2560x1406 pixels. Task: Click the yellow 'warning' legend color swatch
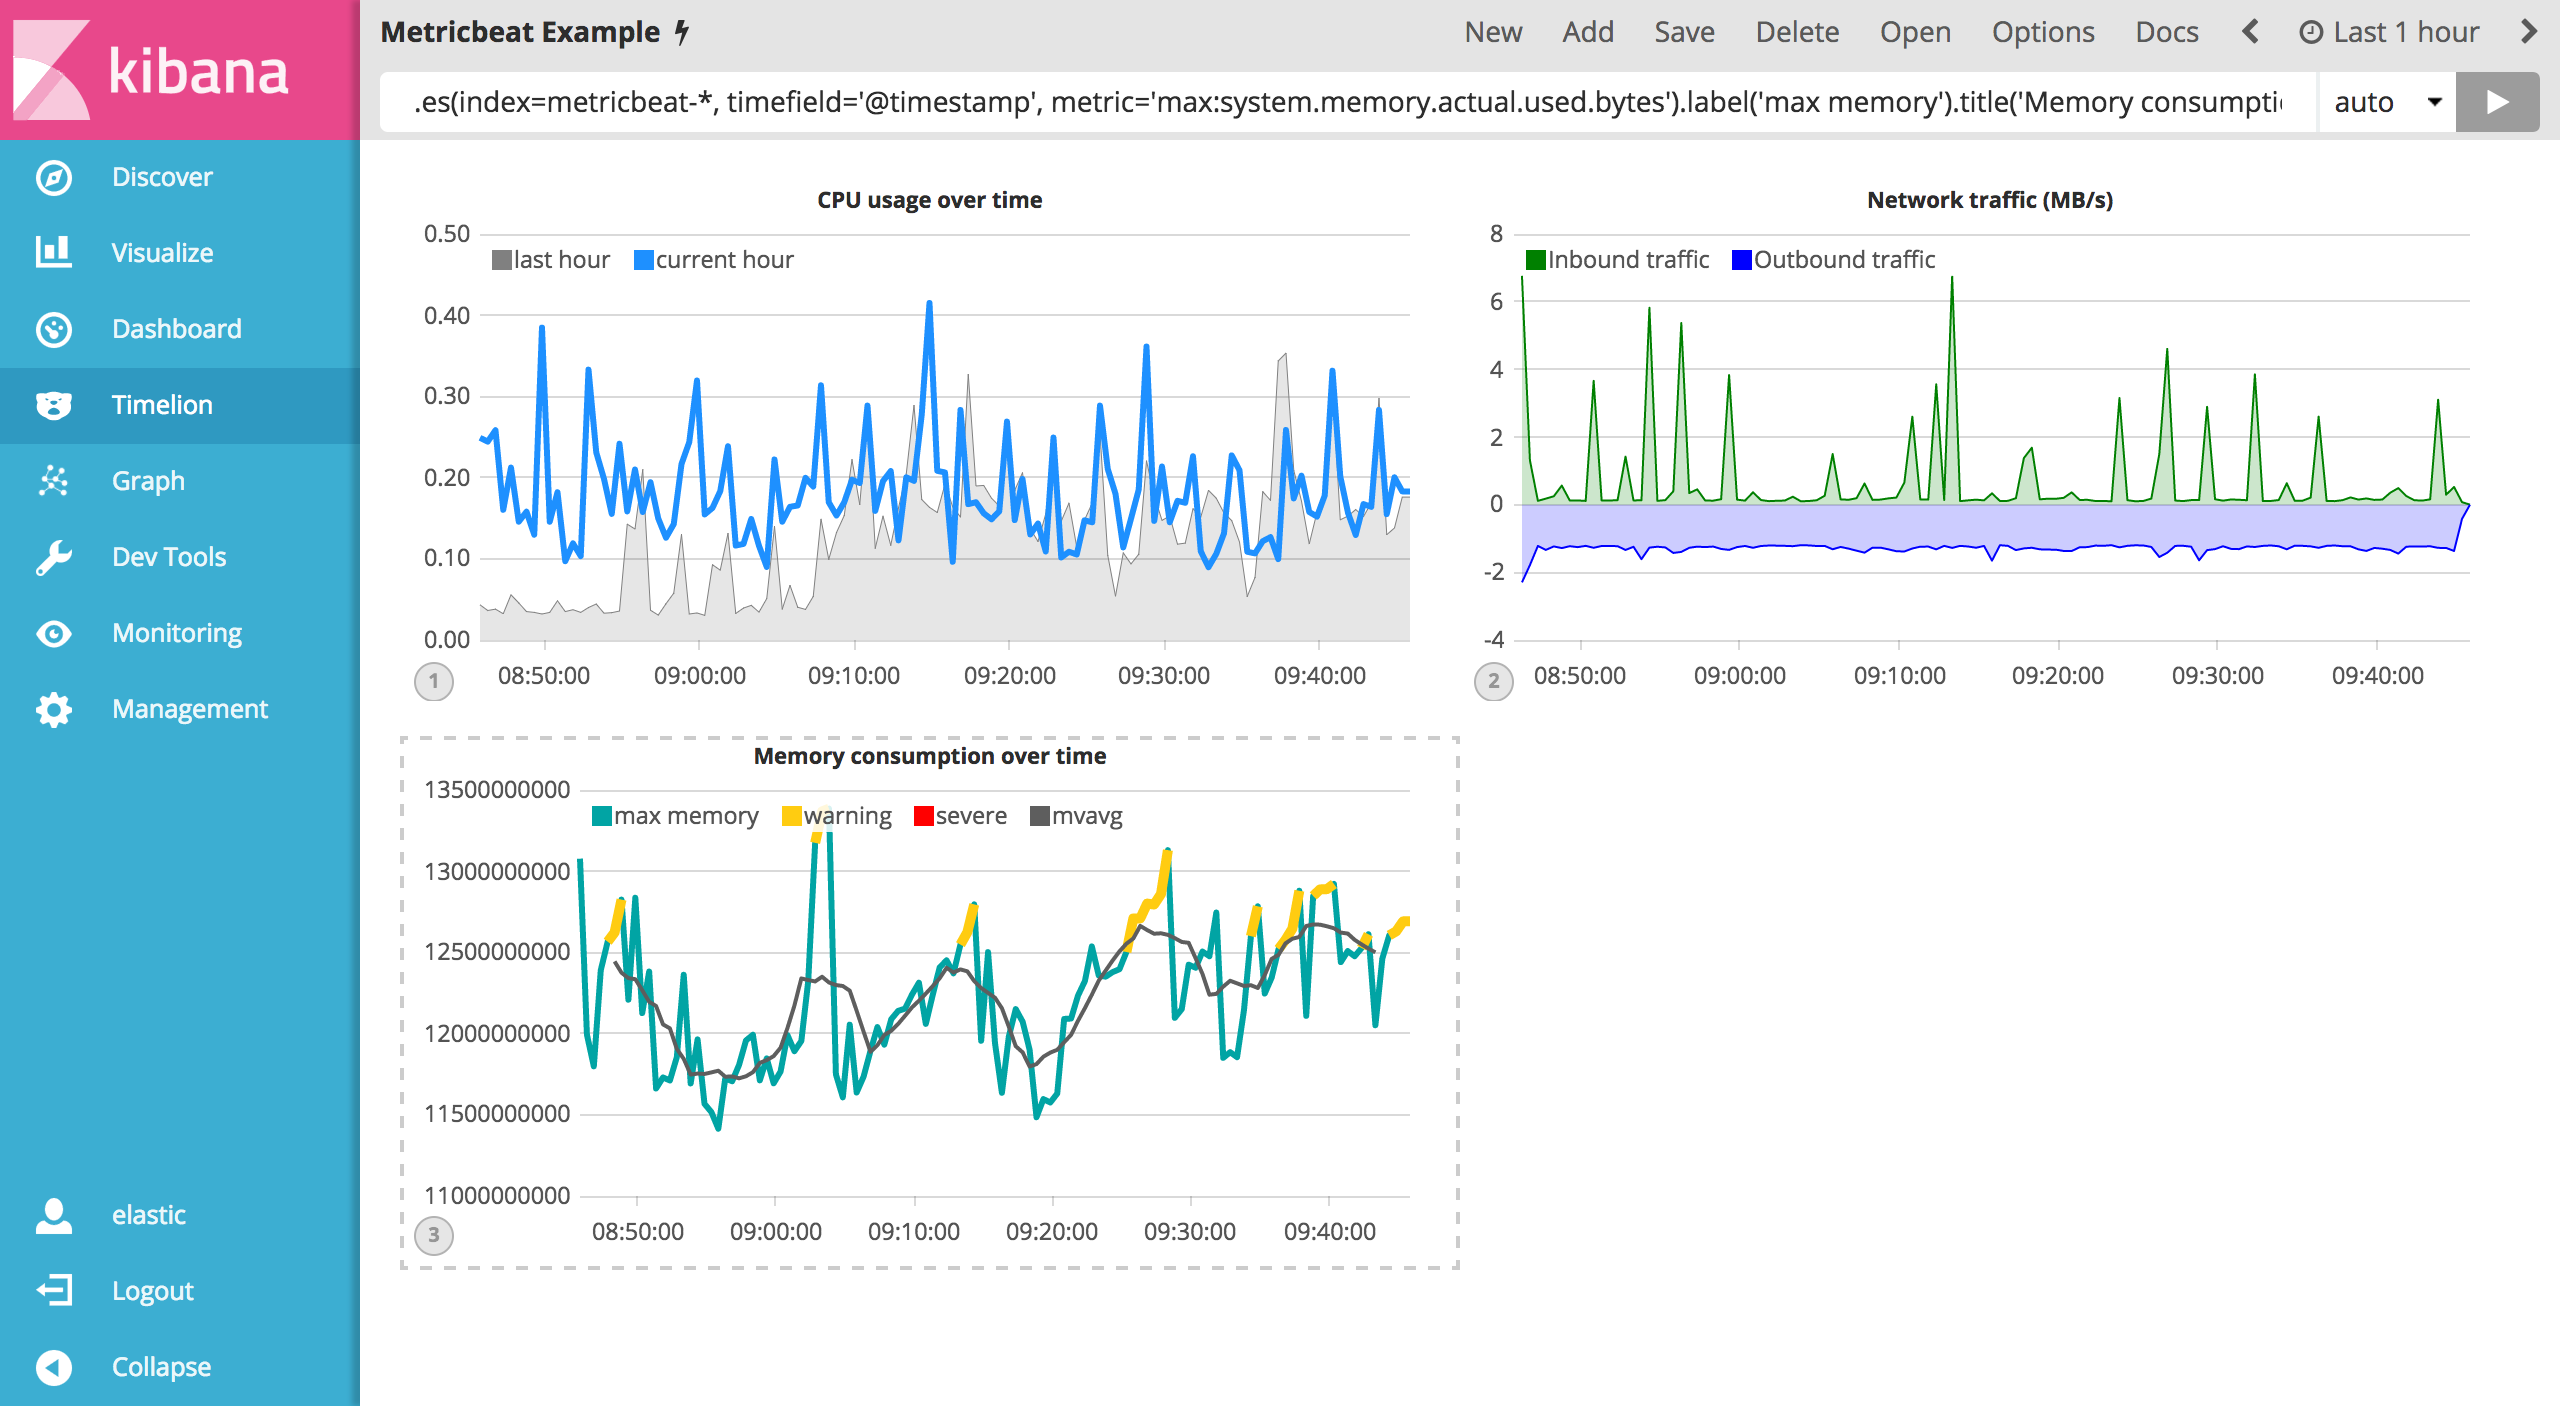tap(791, 816)
